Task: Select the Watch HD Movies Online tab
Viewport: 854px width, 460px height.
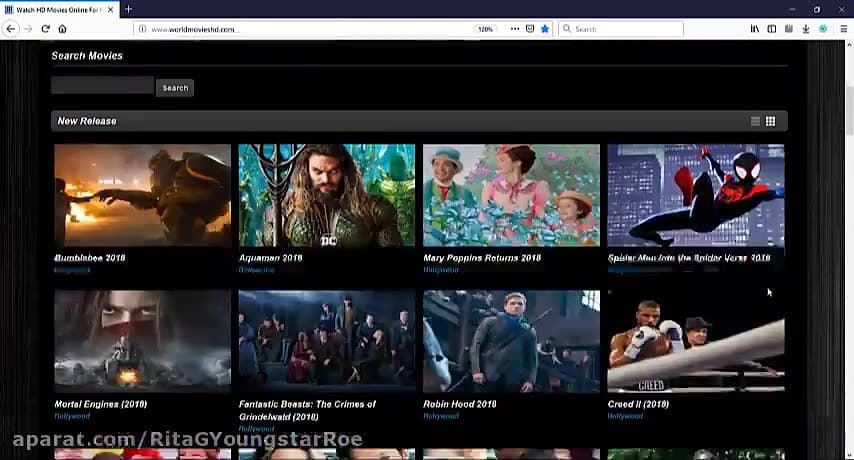Action: pos(58,9)
